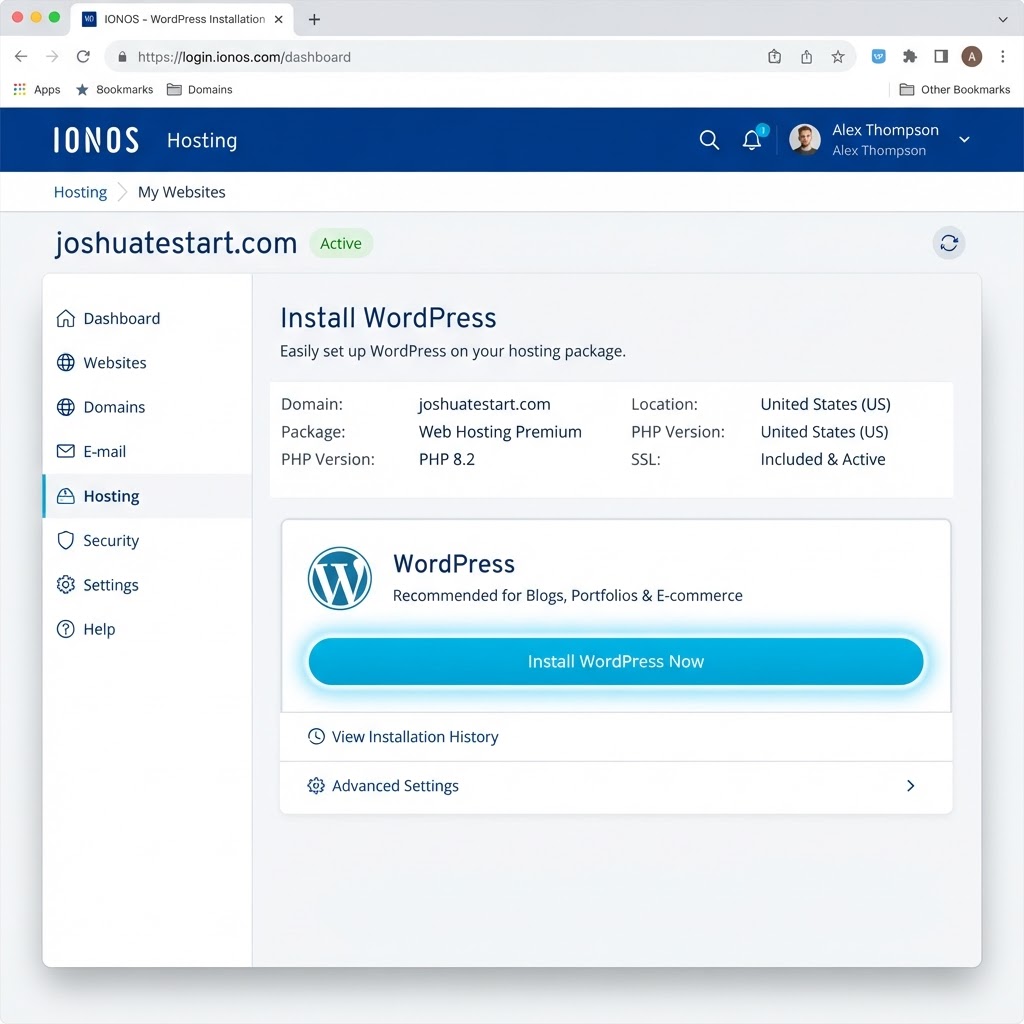Open the notifications bell
Image resolution: width=1024 pixels, height=1024 pixels.
pyautogui.click(x=752, y=140)
